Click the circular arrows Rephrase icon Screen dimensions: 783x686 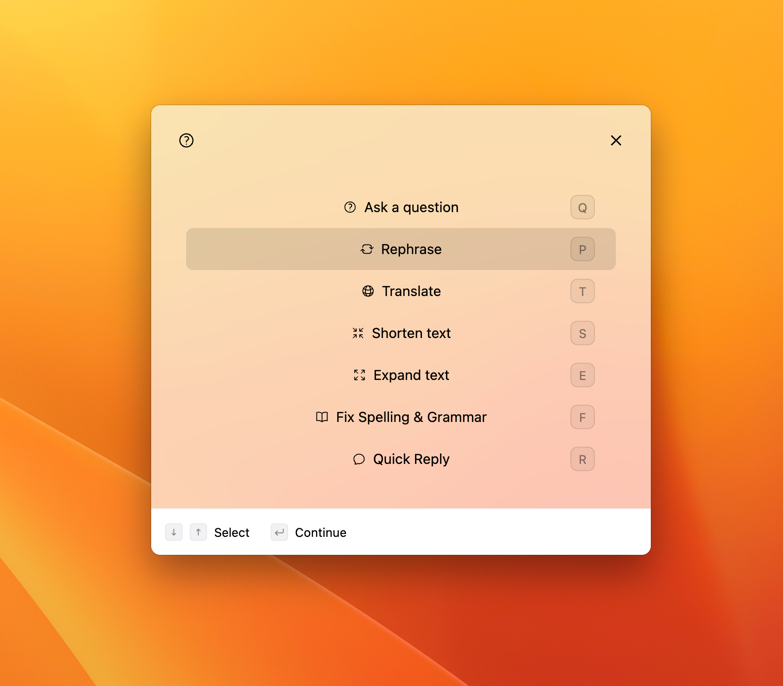(x=367, y=249)
